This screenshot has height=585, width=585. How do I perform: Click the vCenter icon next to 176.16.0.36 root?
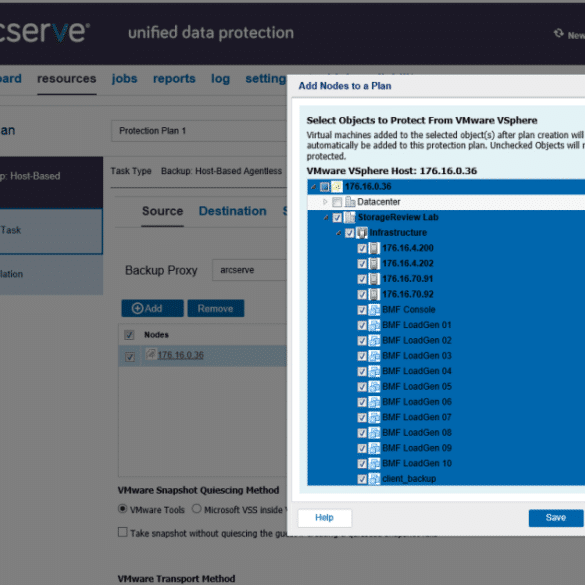(337, 187)
